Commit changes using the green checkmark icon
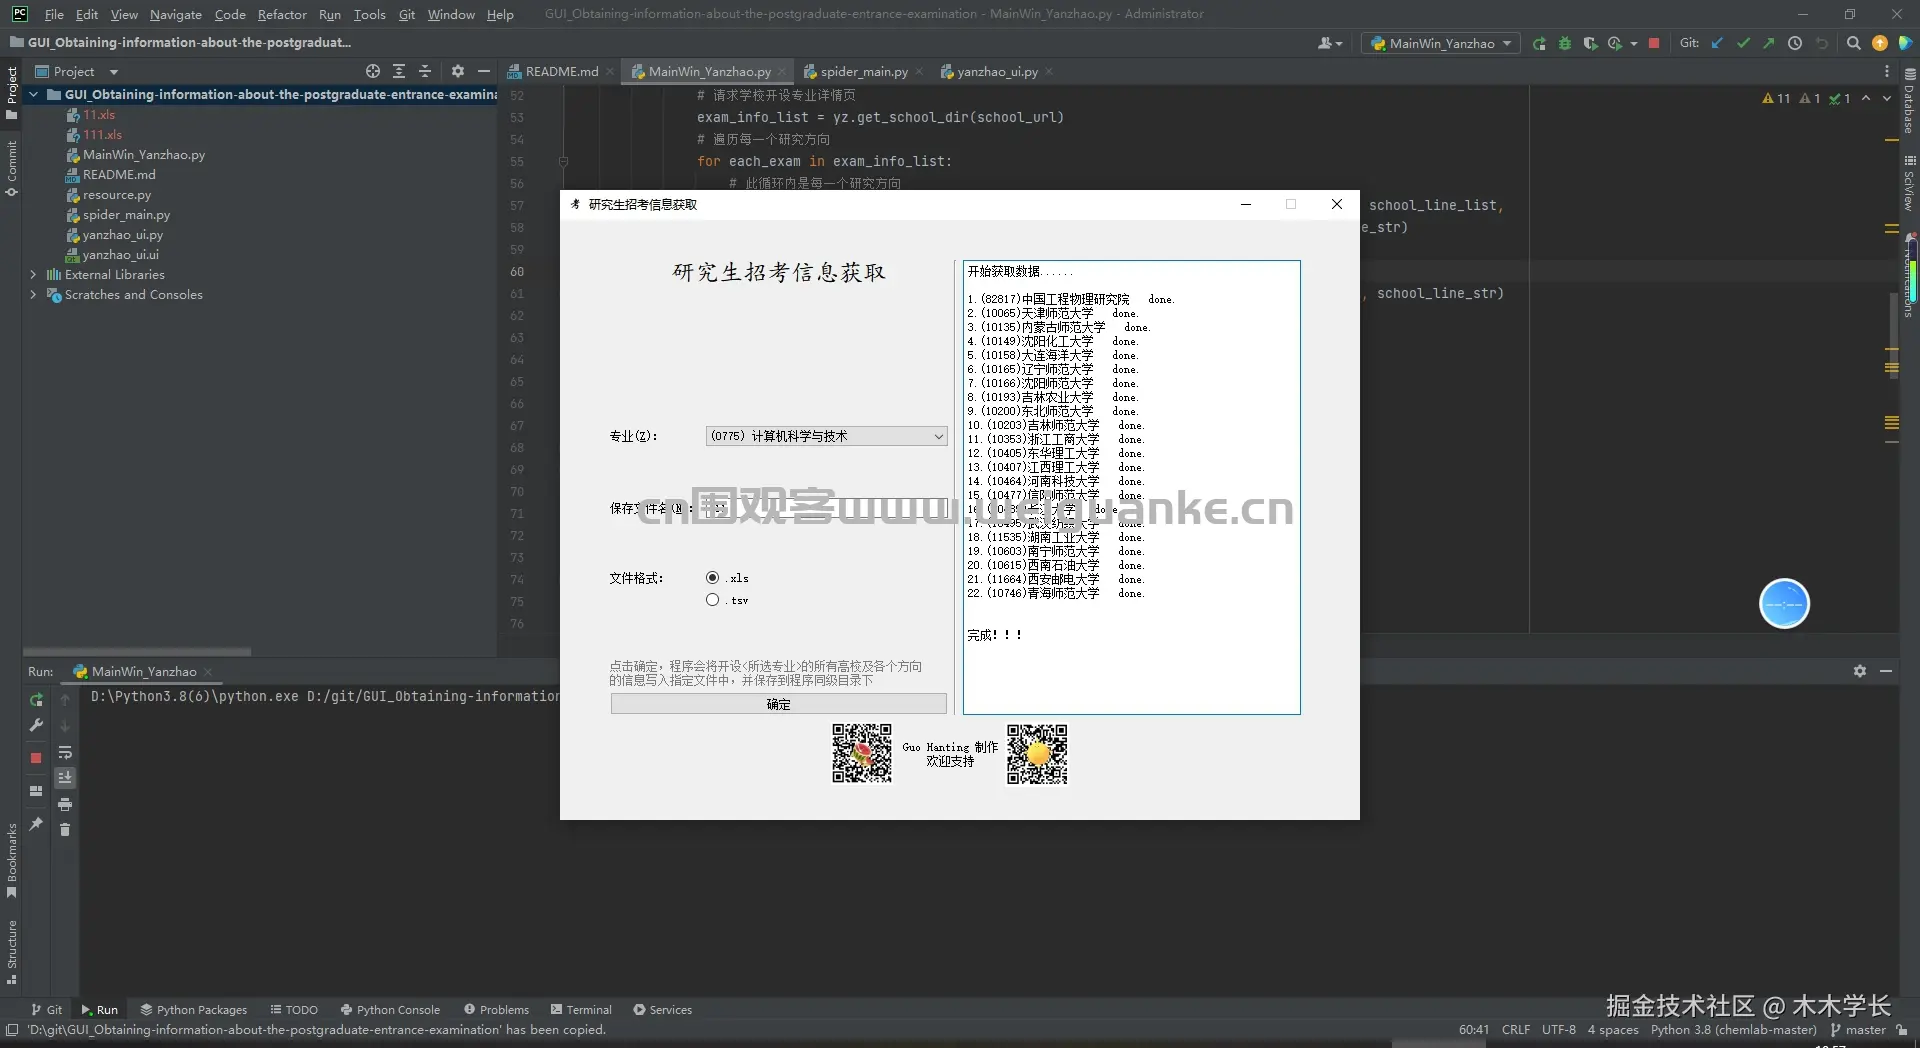The width and height of the screenshot is (1920, 1048). coord(1743,43)
